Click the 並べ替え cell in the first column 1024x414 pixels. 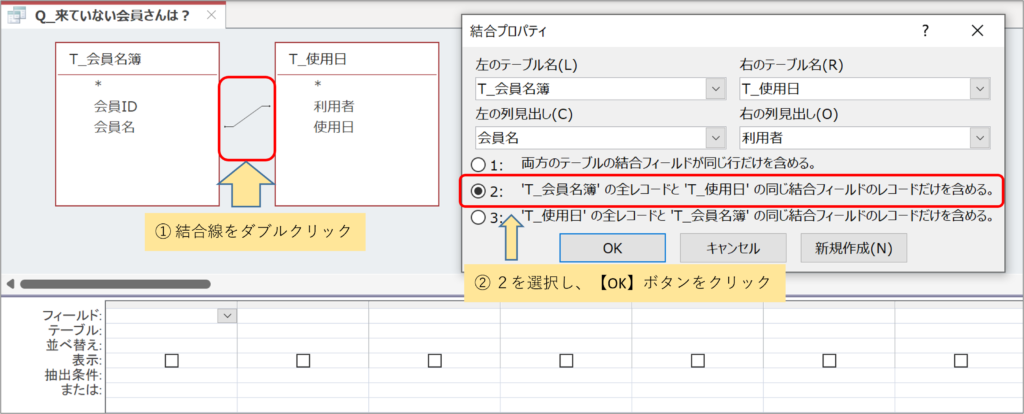[x=171, y=345]
